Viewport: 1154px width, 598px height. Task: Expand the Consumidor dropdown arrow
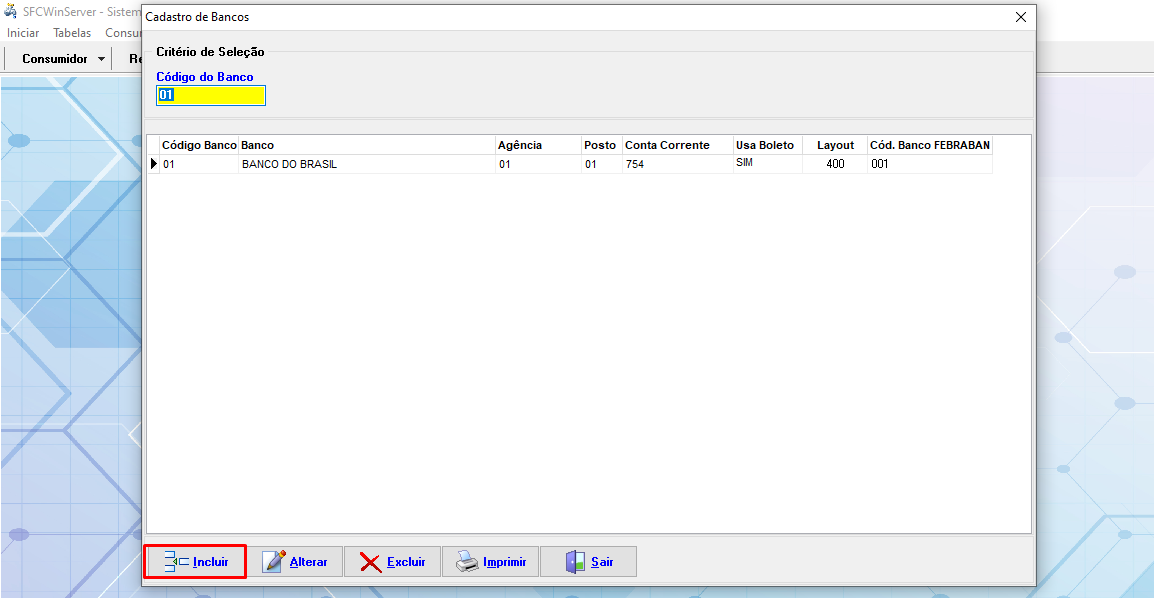click(x=101, y=59)
